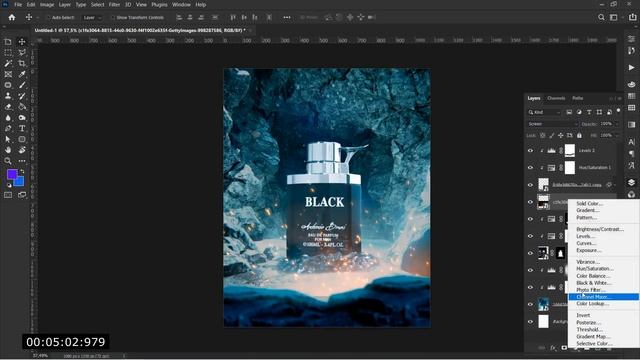The image size is (640, 360).
Task: Open the Auto-Select Layer dropdown
Action: pyautogui.click(x=92, y=18)
